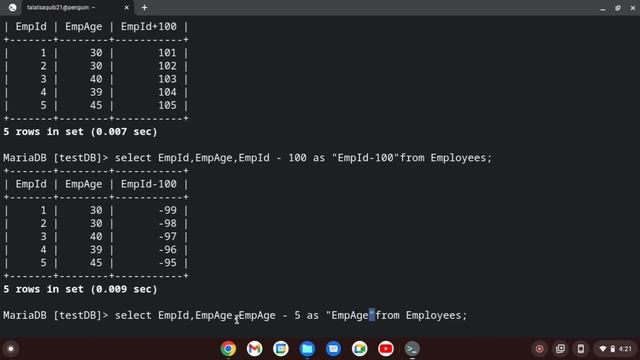Screen dimensions: 640x360
Task: Click EmpAge header in the second table
Action: coord(84,184)
